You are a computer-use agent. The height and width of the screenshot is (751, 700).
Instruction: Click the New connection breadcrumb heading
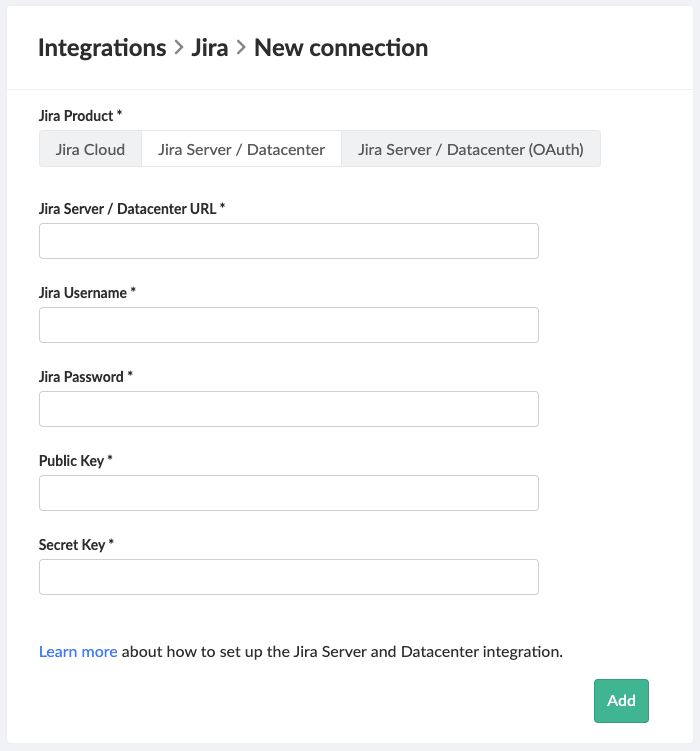click(x=341, y=48)
